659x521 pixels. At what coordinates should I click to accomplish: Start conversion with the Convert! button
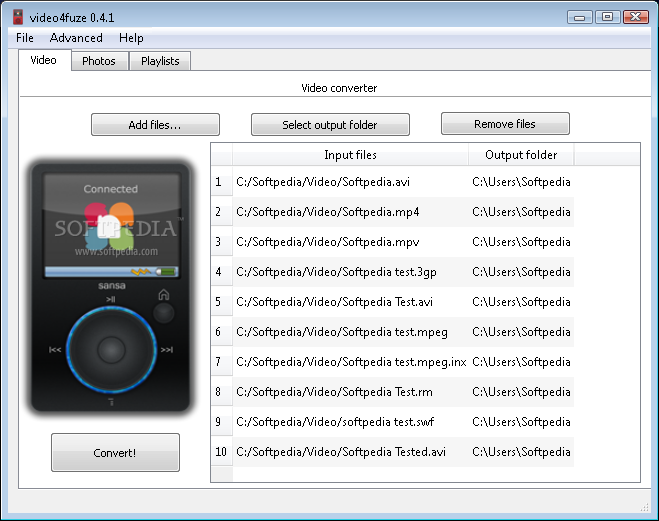115,453
